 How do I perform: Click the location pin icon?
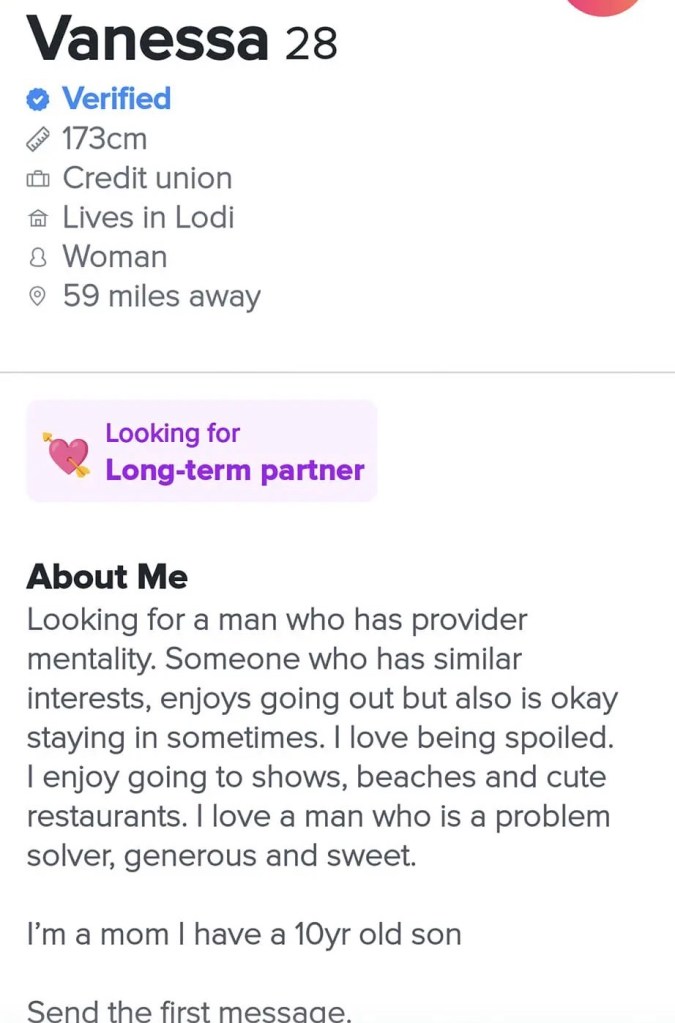click(38, 297)
